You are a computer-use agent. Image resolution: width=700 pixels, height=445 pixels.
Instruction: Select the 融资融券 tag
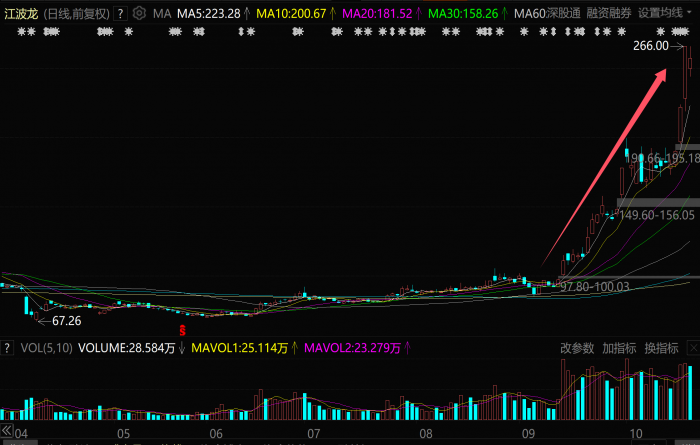coord(609,14)
